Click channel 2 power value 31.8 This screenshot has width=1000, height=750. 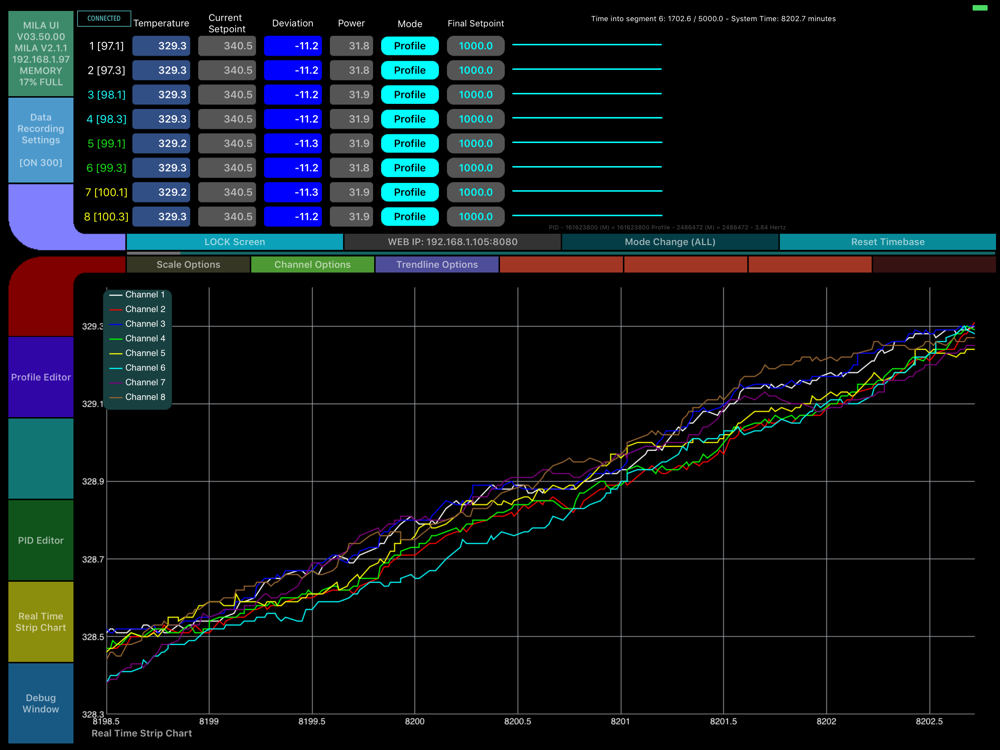tap(351, 70)
